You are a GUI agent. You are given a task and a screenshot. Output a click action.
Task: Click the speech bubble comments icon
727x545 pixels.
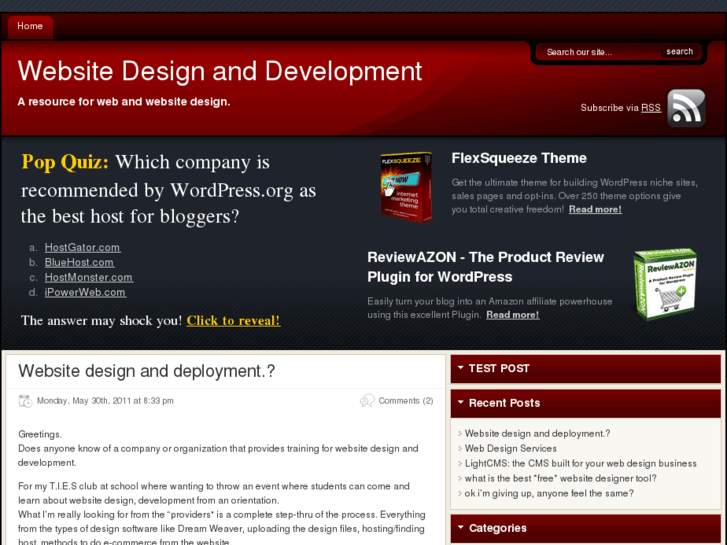367,400
